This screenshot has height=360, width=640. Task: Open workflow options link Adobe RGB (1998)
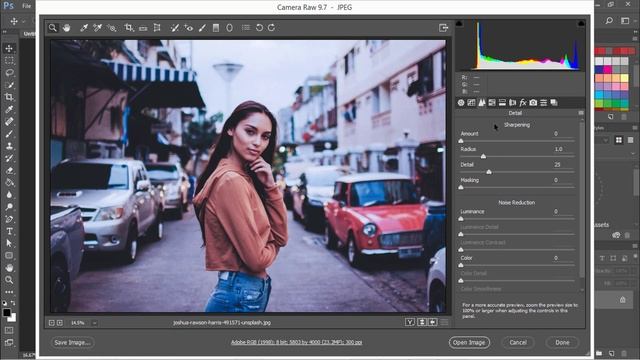click(x=296, y=342)
